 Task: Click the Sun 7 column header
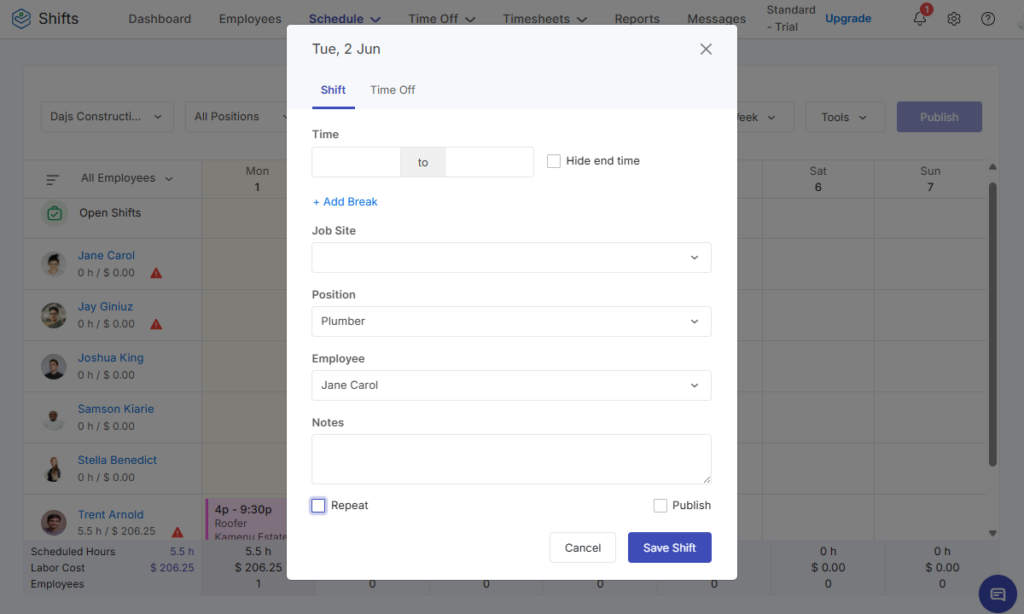(x=930, y=179)
